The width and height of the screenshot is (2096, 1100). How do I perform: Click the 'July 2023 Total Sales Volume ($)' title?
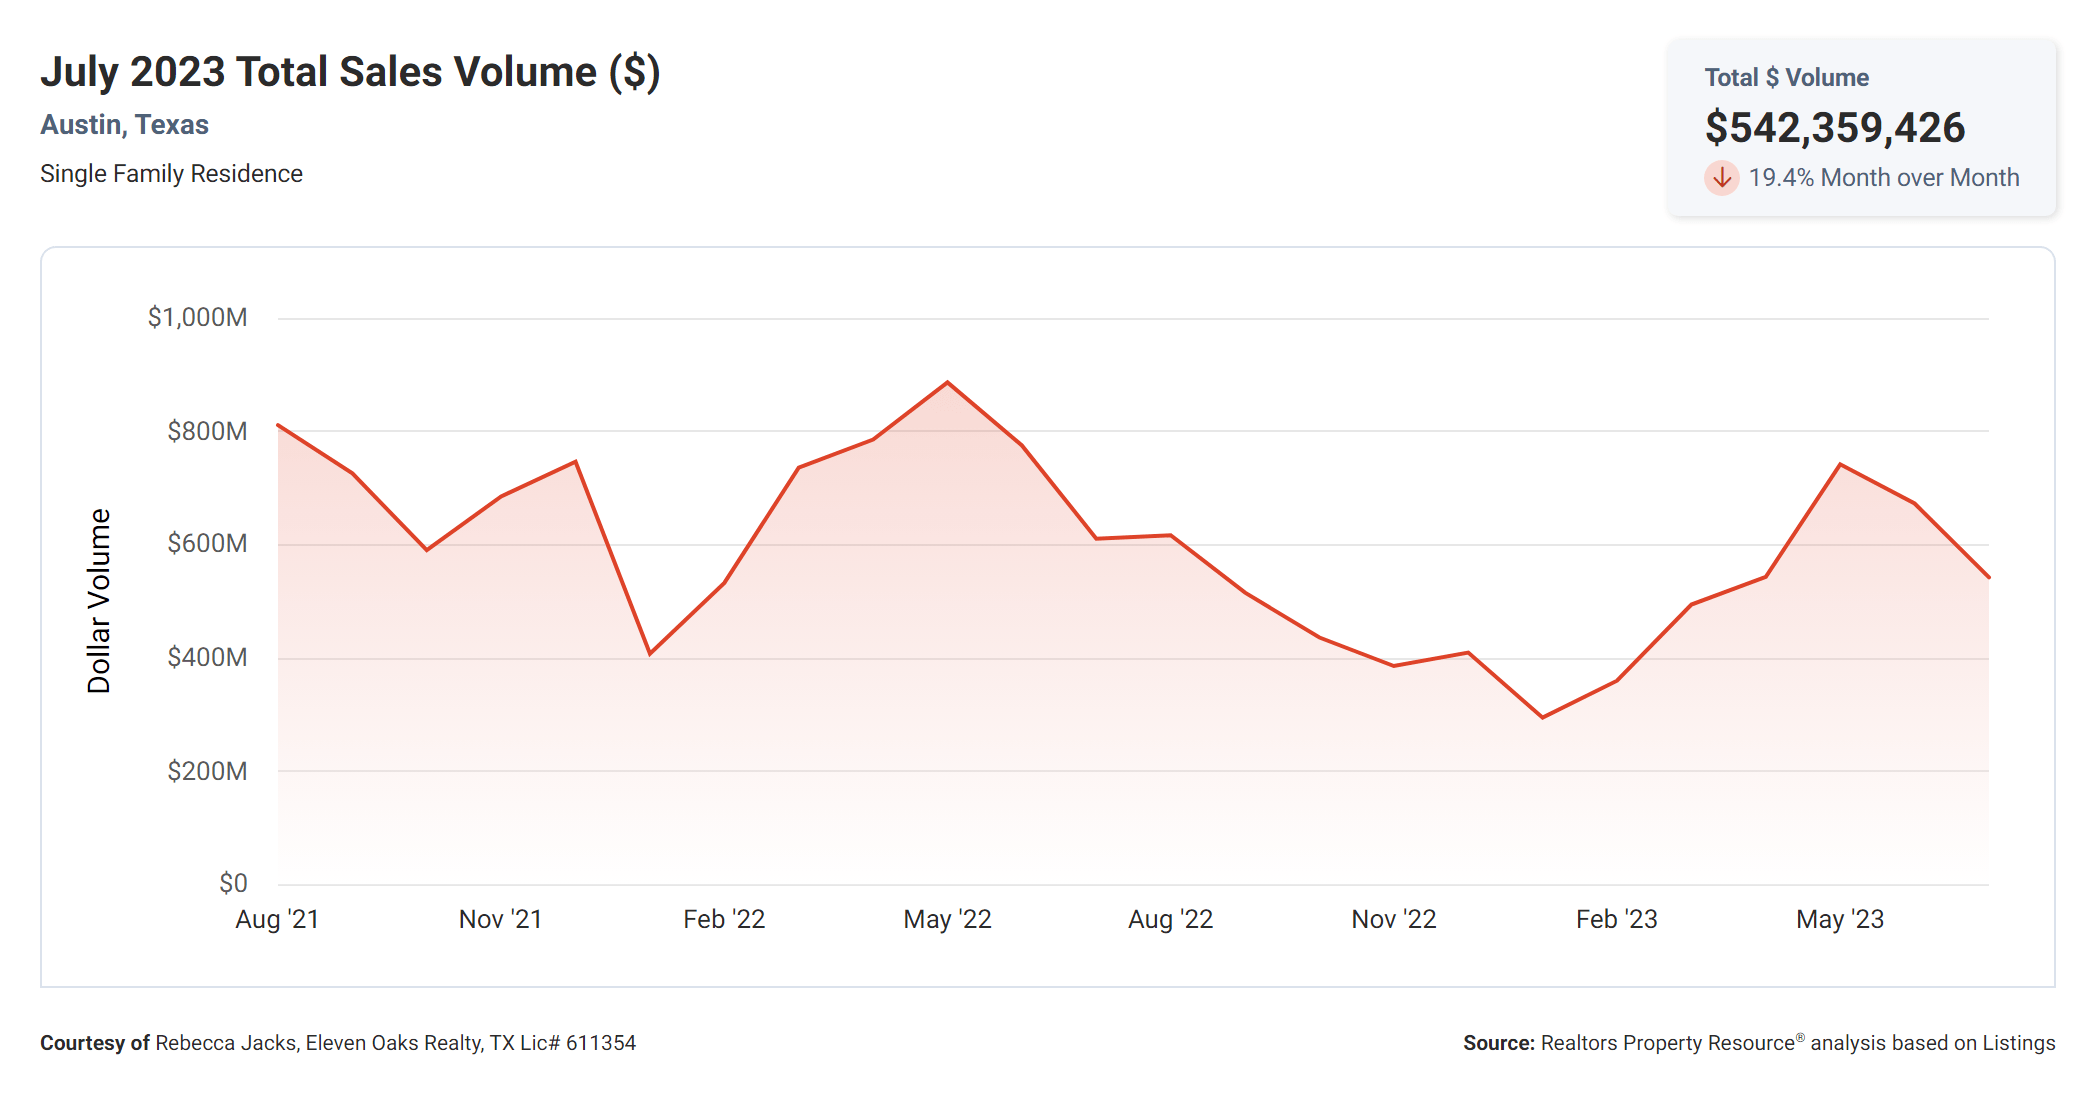click(350, 72)
